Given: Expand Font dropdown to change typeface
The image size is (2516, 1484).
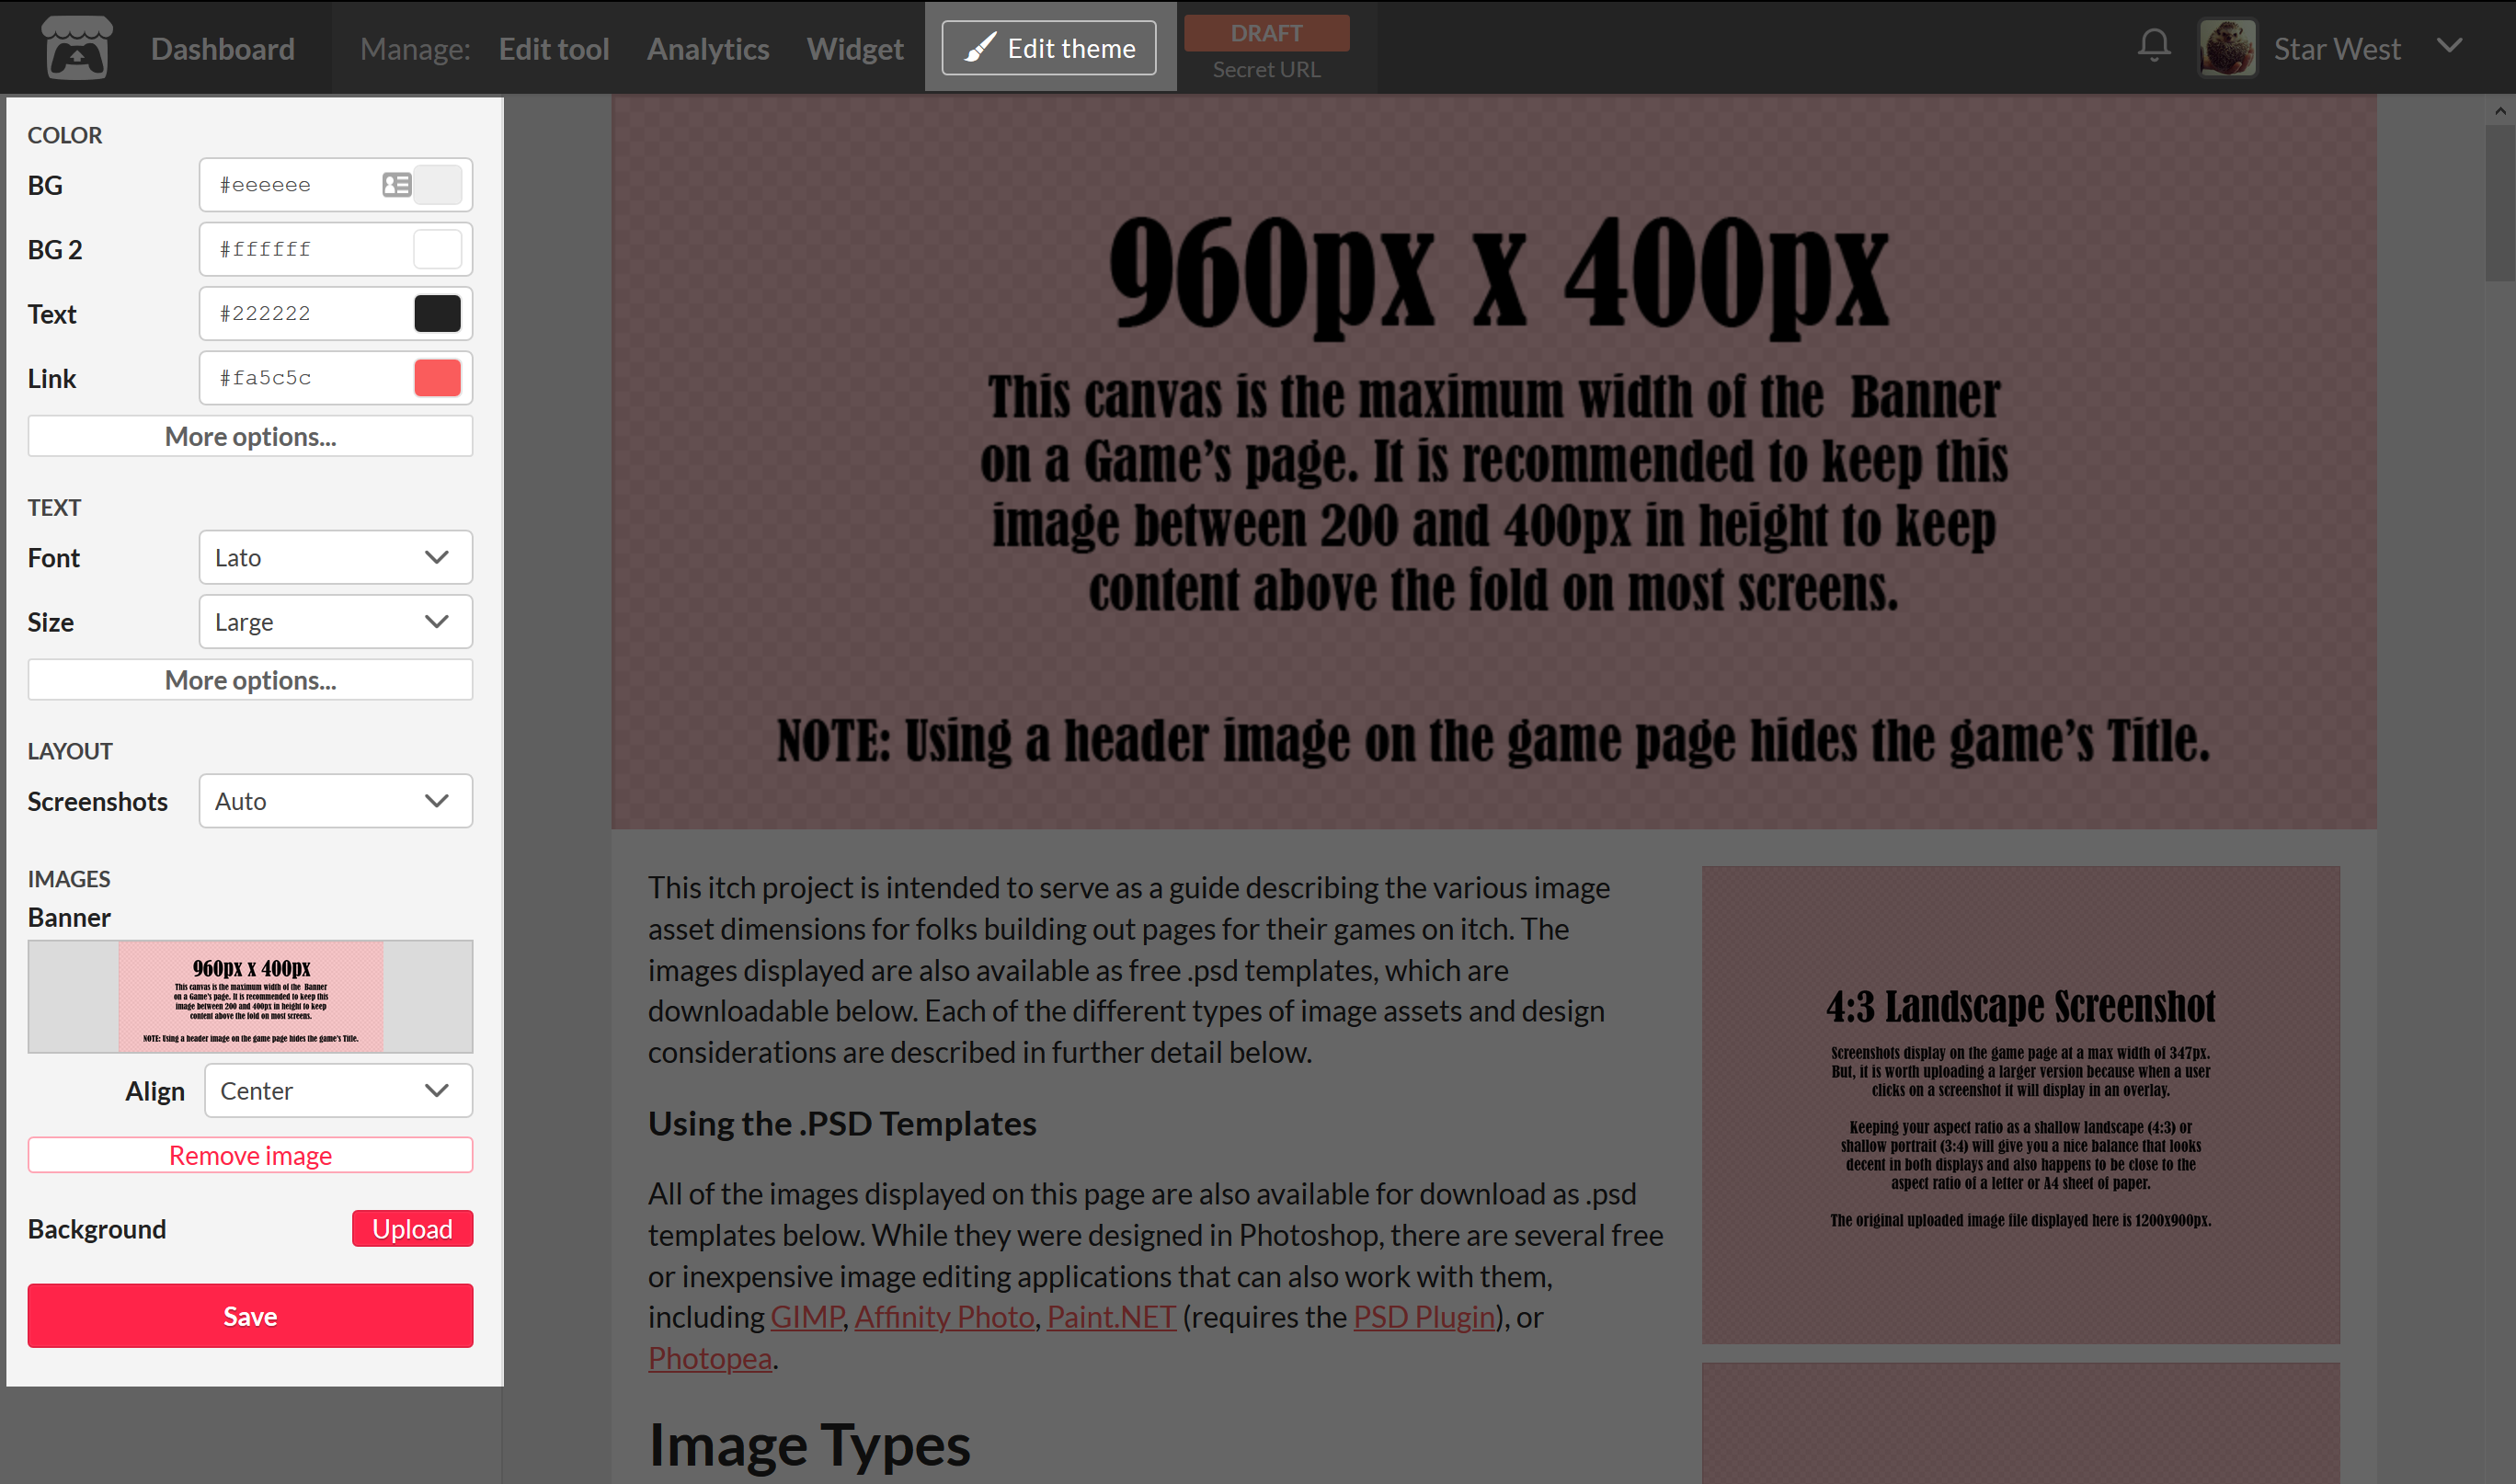Looking at the screenshot, I should [x=330, y=556].
